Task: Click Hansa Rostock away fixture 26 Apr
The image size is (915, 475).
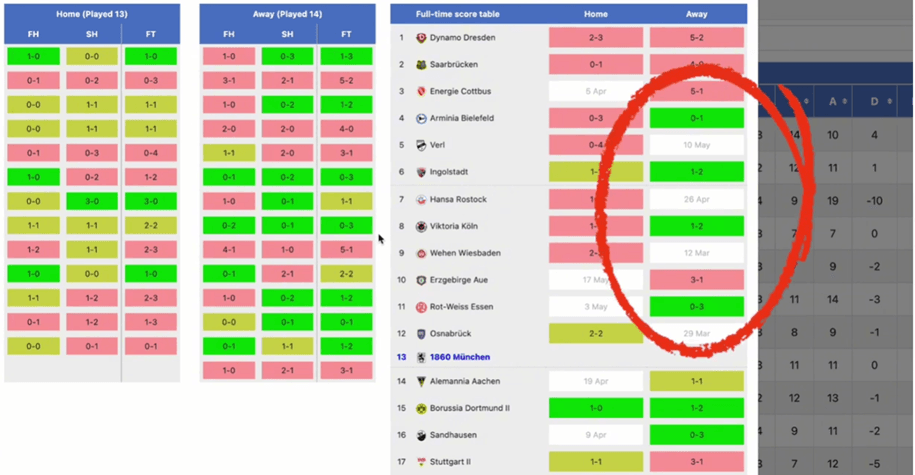Action: point(697,199)
